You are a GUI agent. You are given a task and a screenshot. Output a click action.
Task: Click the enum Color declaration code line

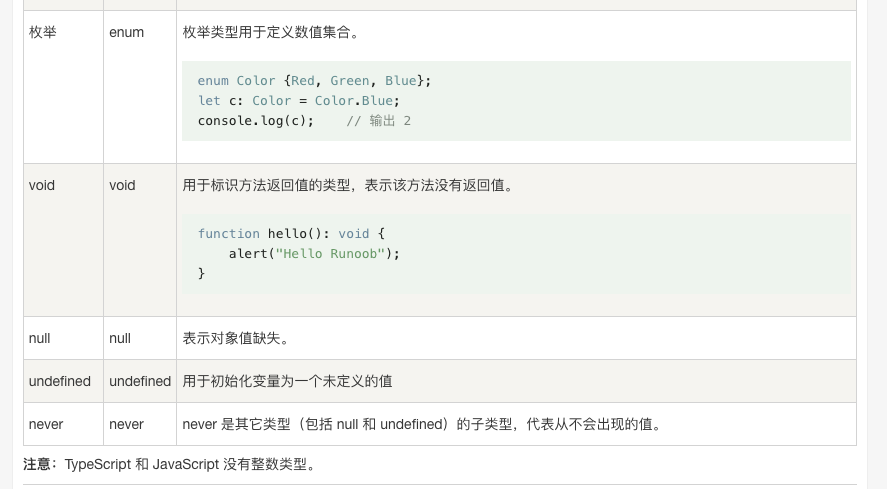314,80
